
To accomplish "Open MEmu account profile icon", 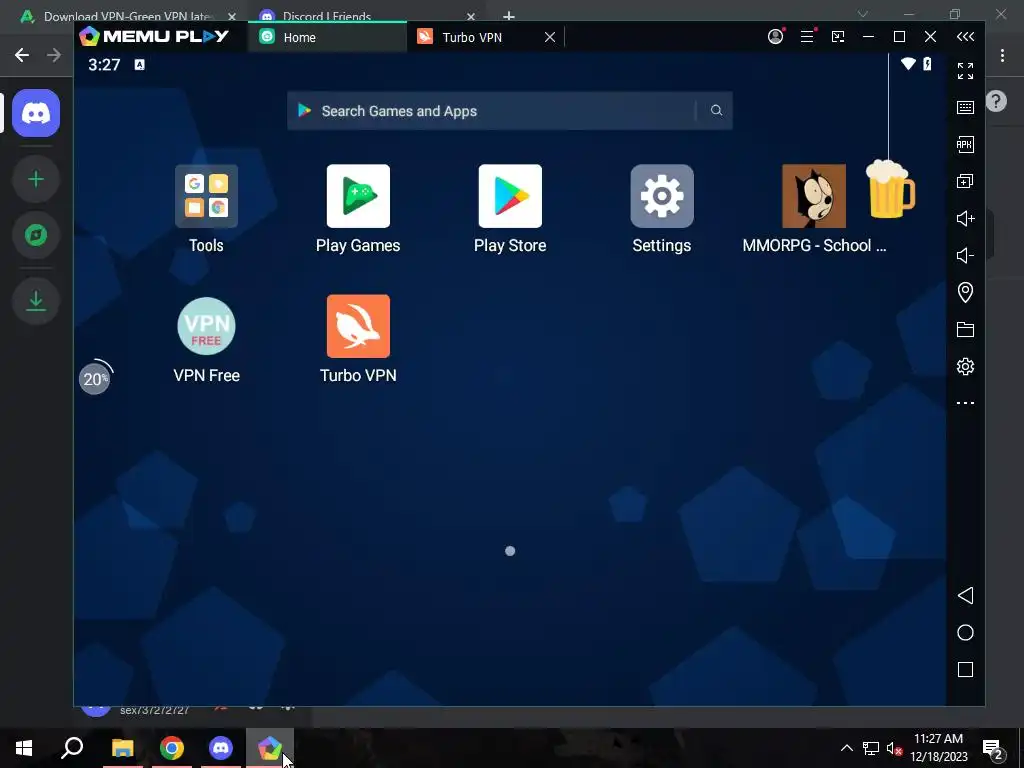I will 775,37.
